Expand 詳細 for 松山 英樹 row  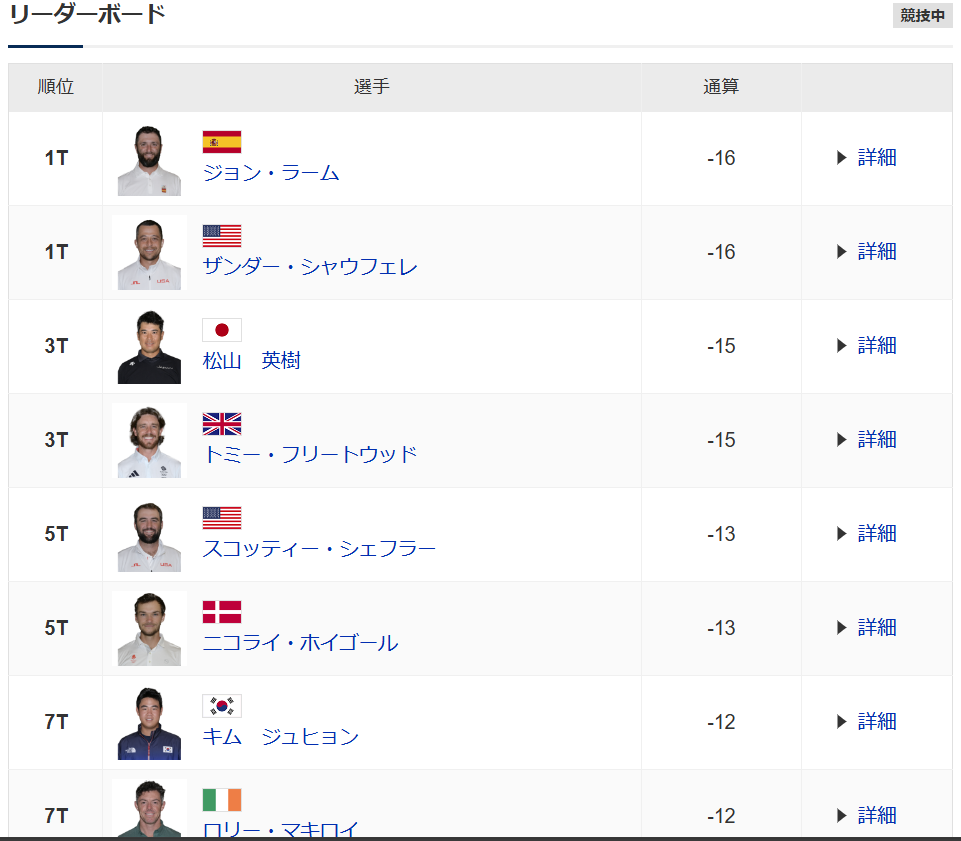click(x=867, y=346)
